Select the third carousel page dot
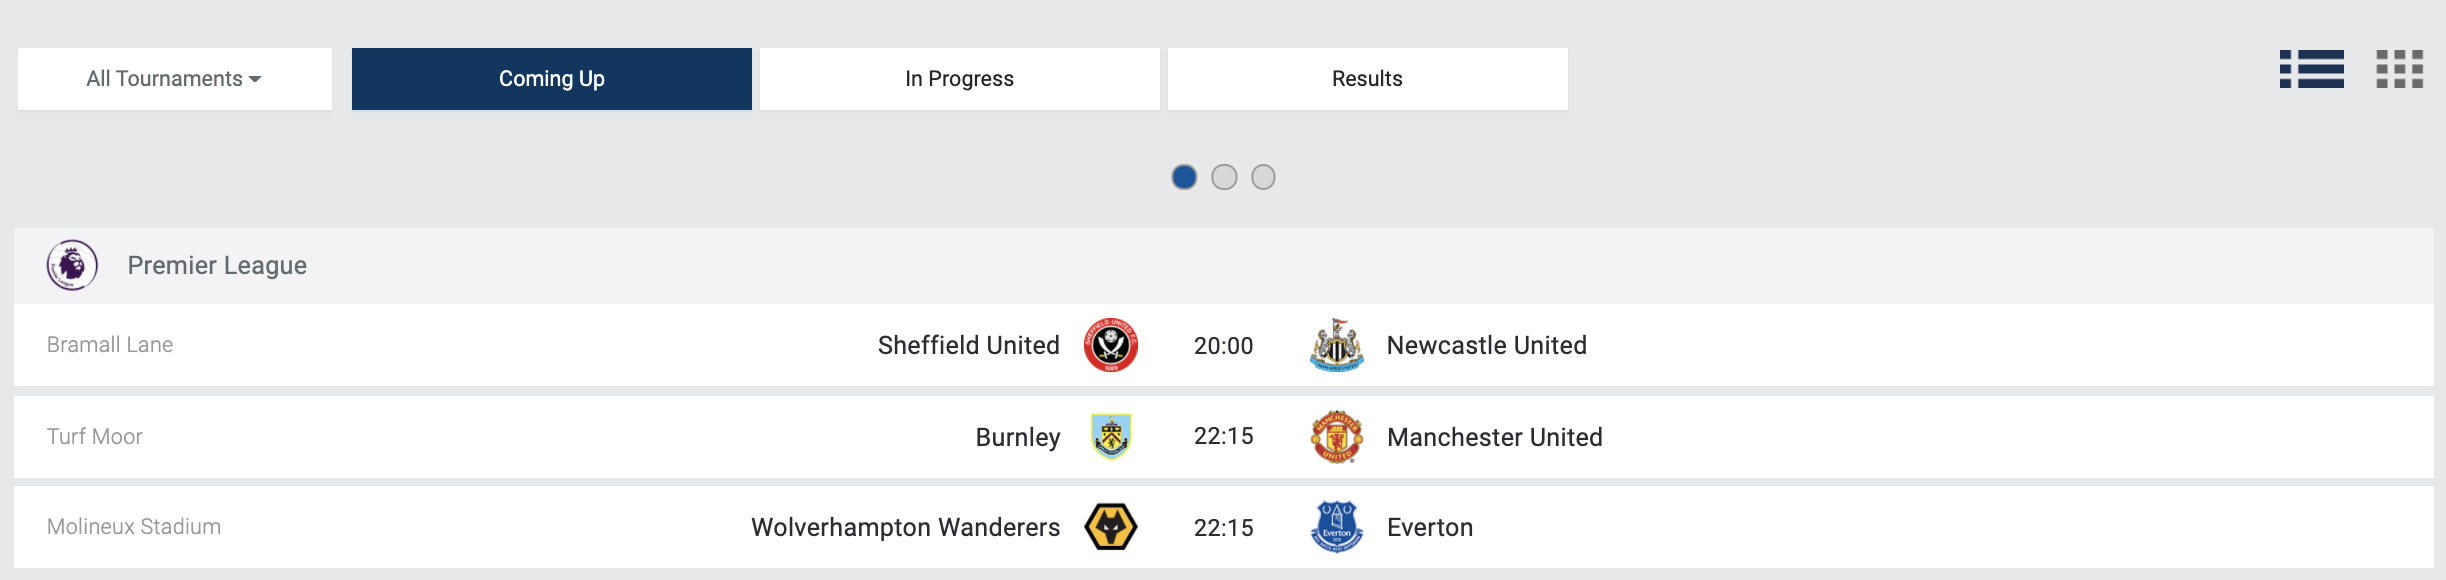Image resolution: width=2446 pixels, height=580 pixels. click(1263, 177)
